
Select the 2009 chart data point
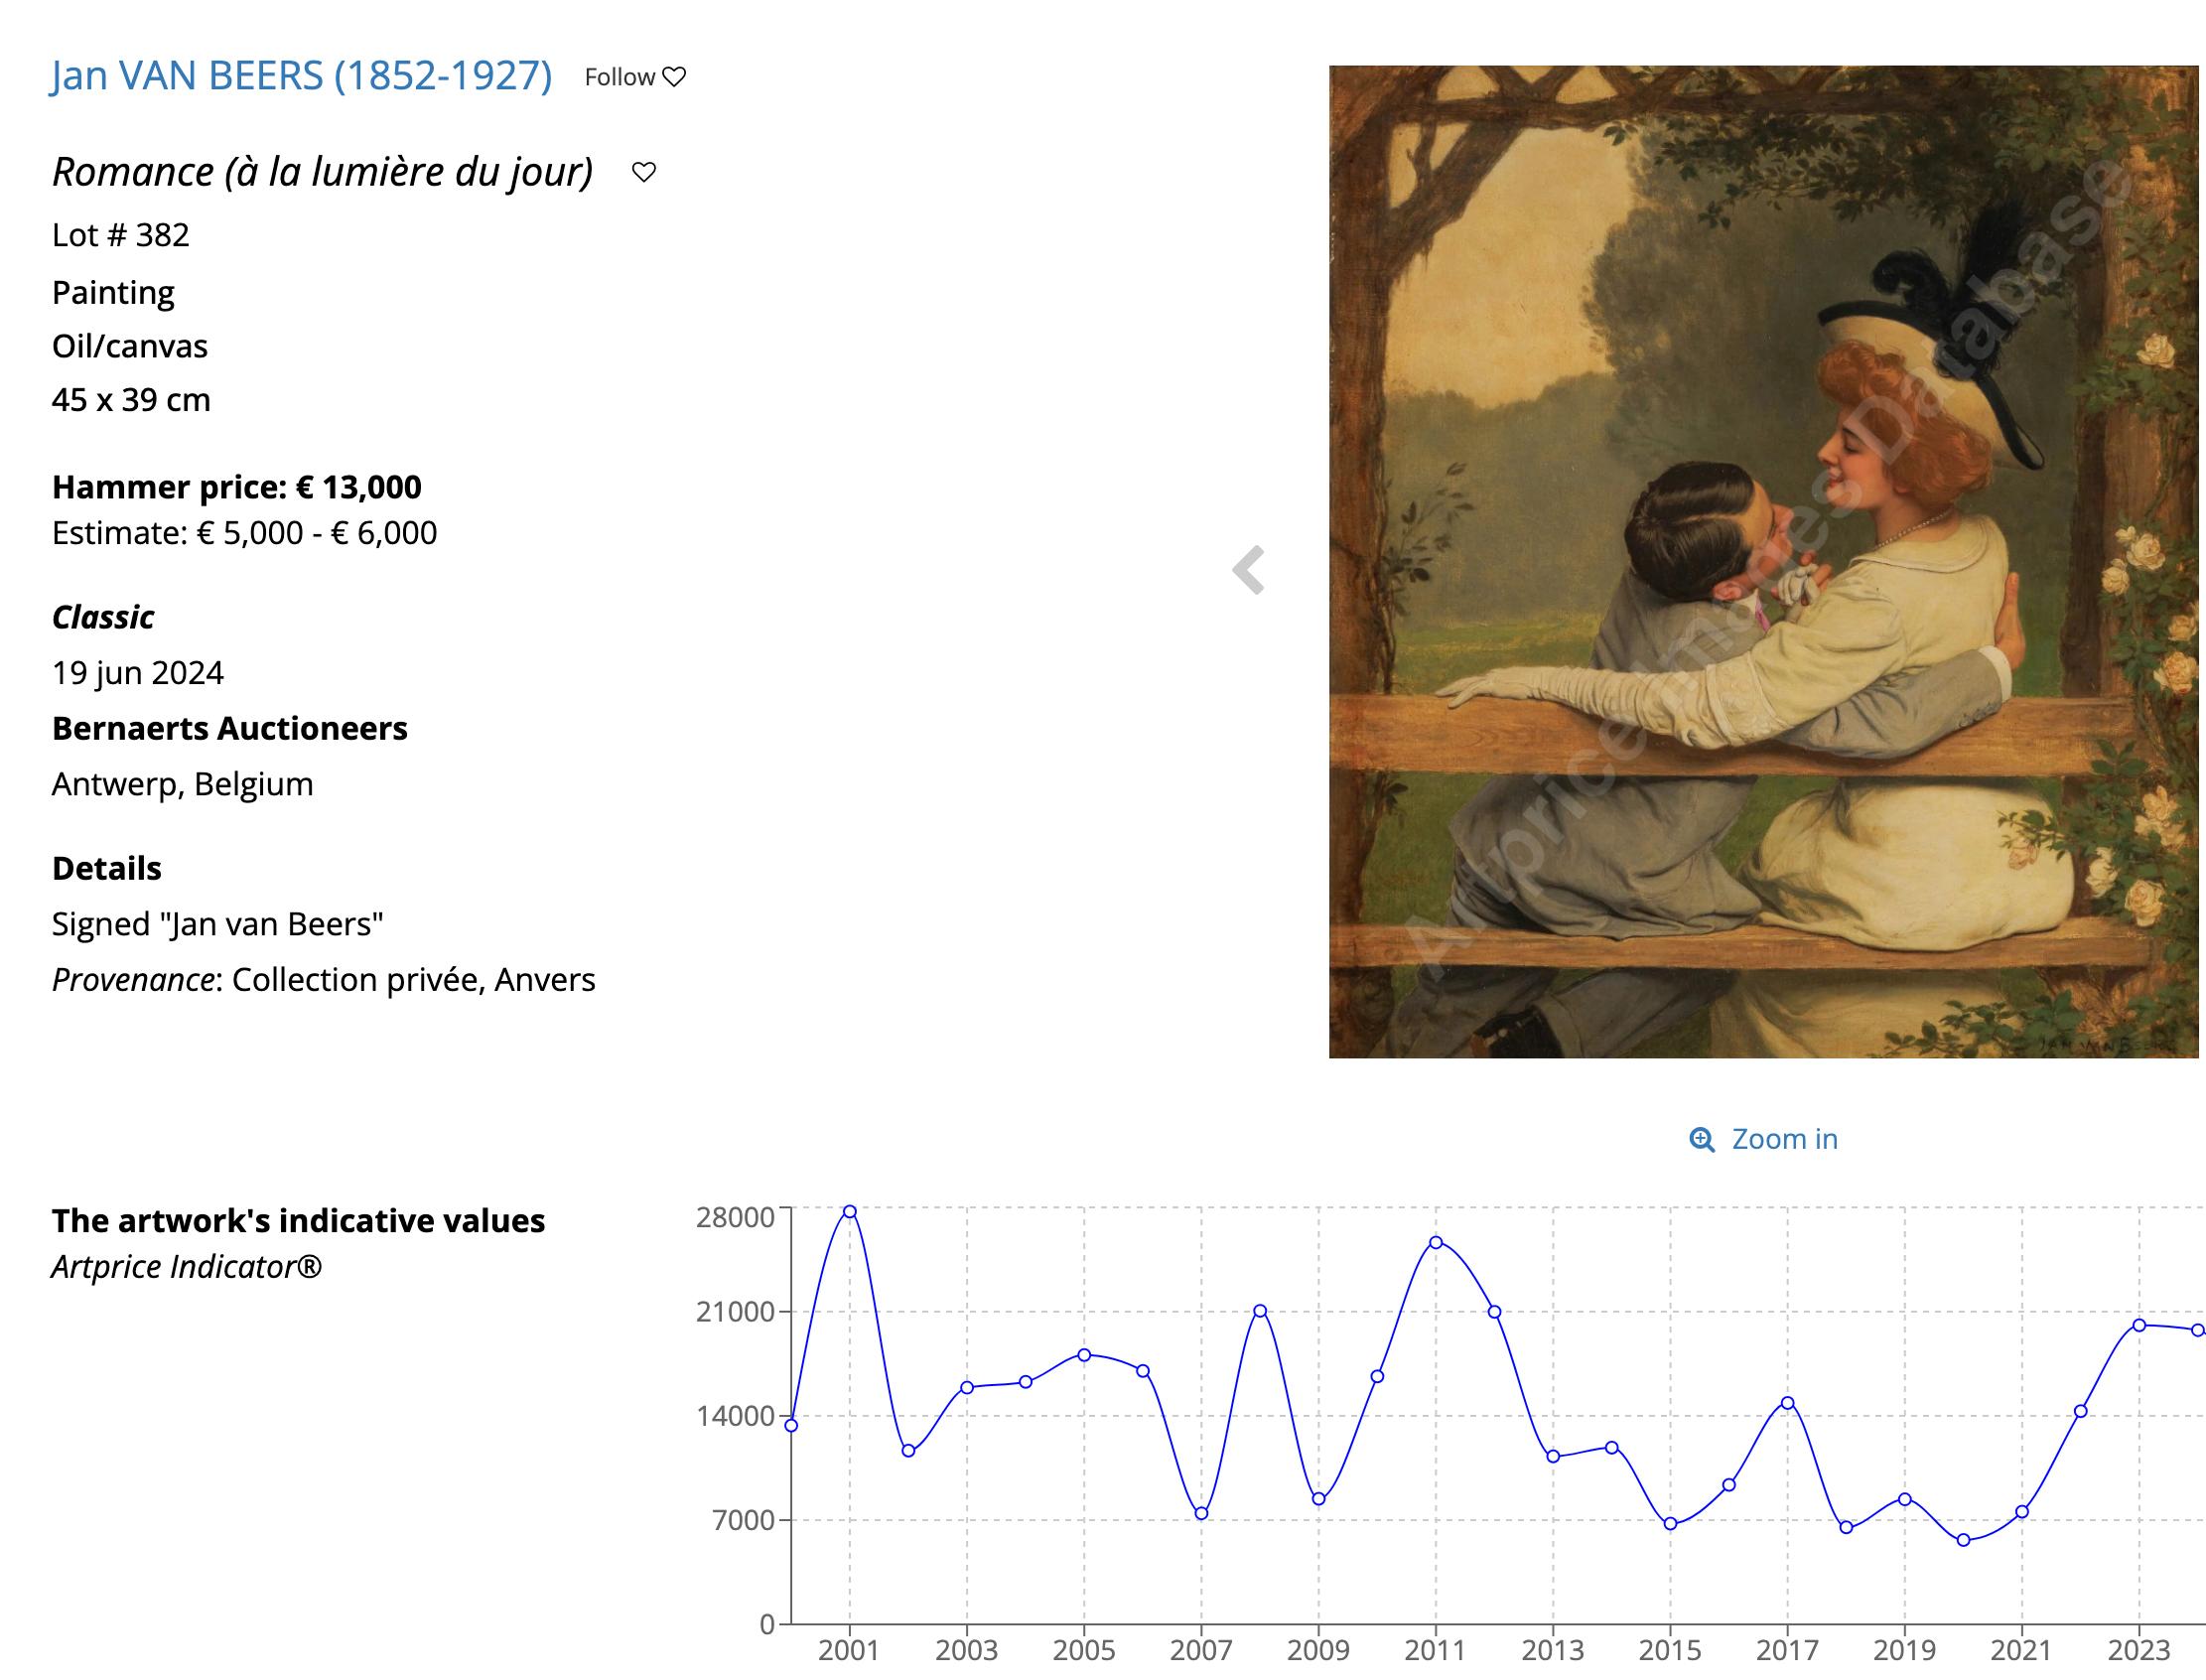point(1318,1499)
